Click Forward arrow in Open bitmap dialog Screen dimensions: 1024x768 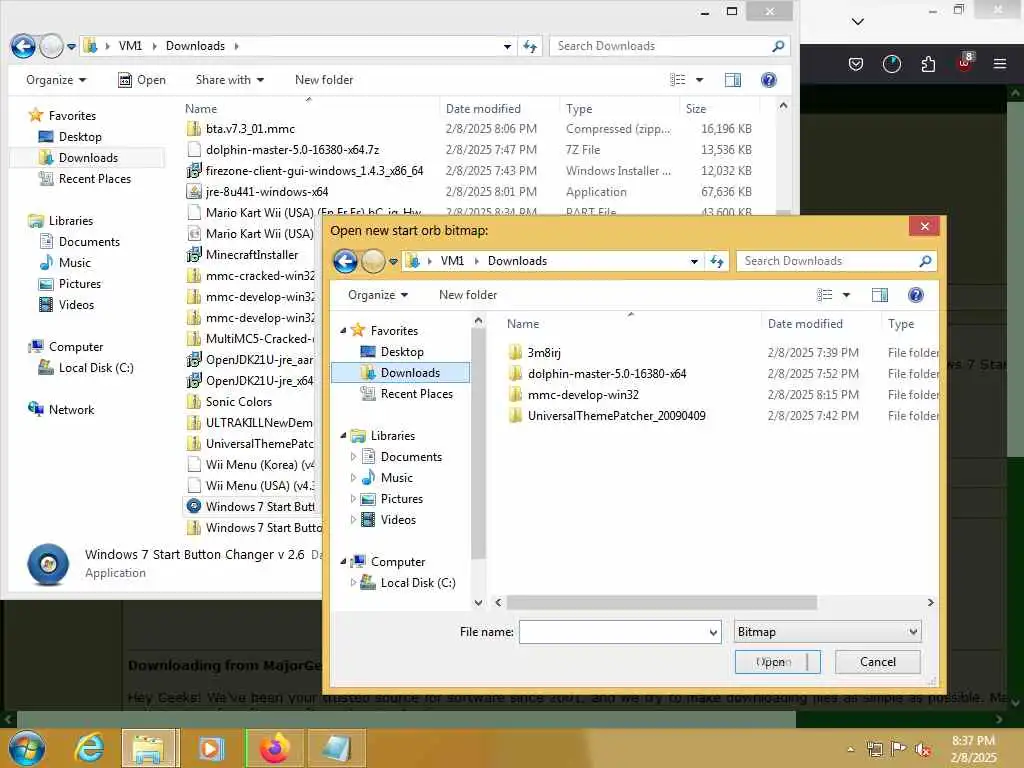pos(374,261)
